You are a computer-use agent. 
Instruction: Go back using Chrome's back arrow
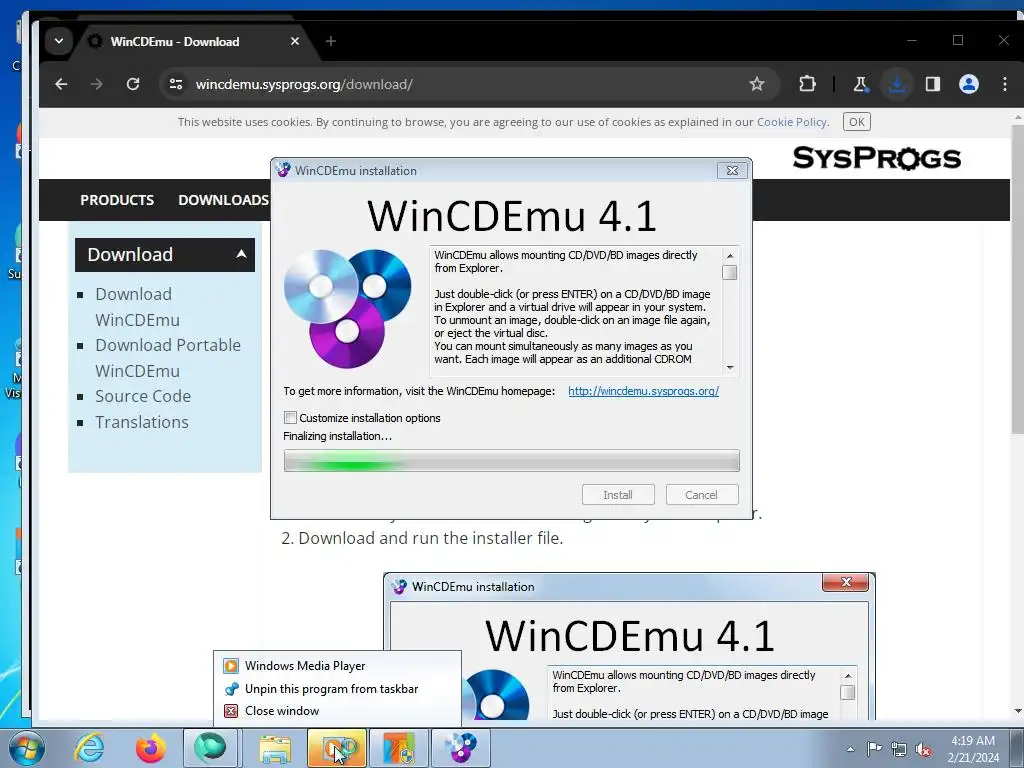tap(61, 84)
